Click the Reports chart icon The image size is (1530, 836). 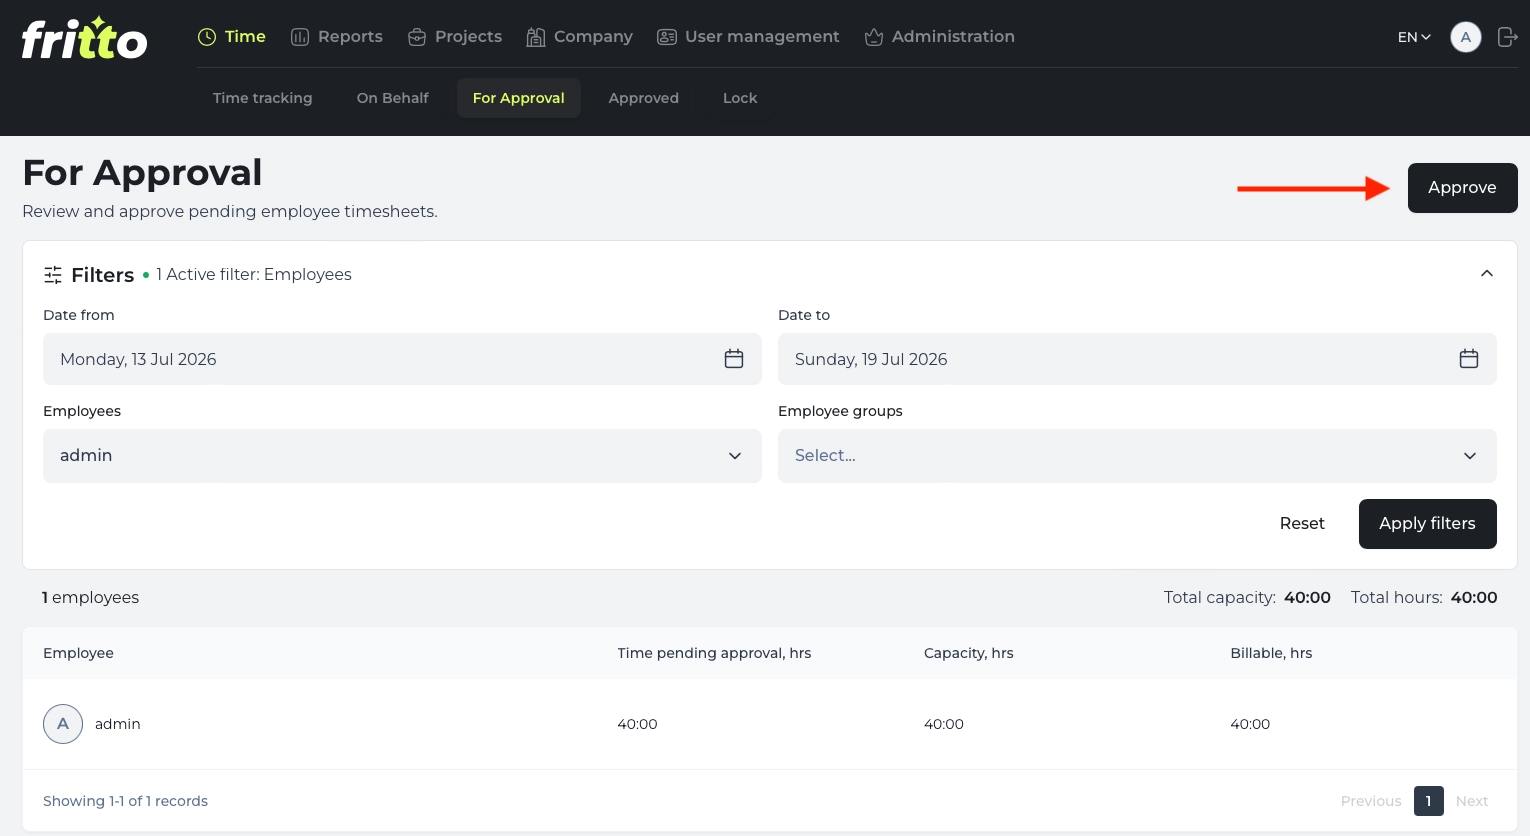pyautogui.click(x=300, y=37)
